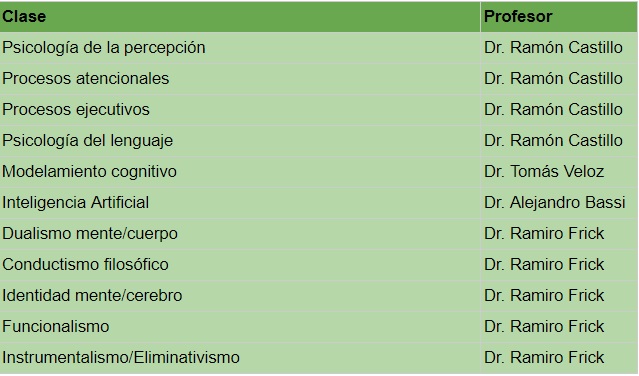Click Dr. Ramón Castillo beside Psicología del lenguaje
This screenshot has width=639, height=376.
click(x=559, y=141)
